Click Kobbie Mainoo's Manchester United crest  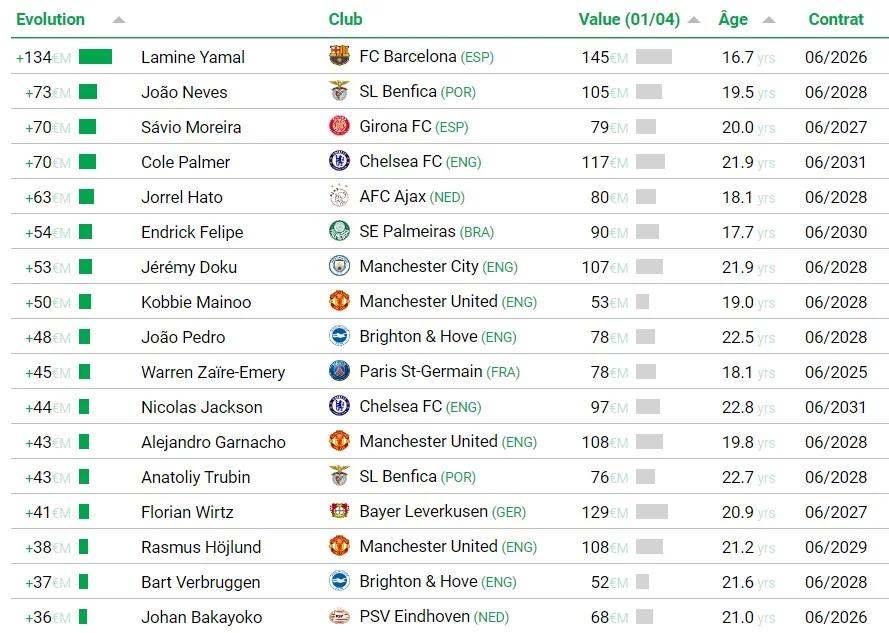340,302
